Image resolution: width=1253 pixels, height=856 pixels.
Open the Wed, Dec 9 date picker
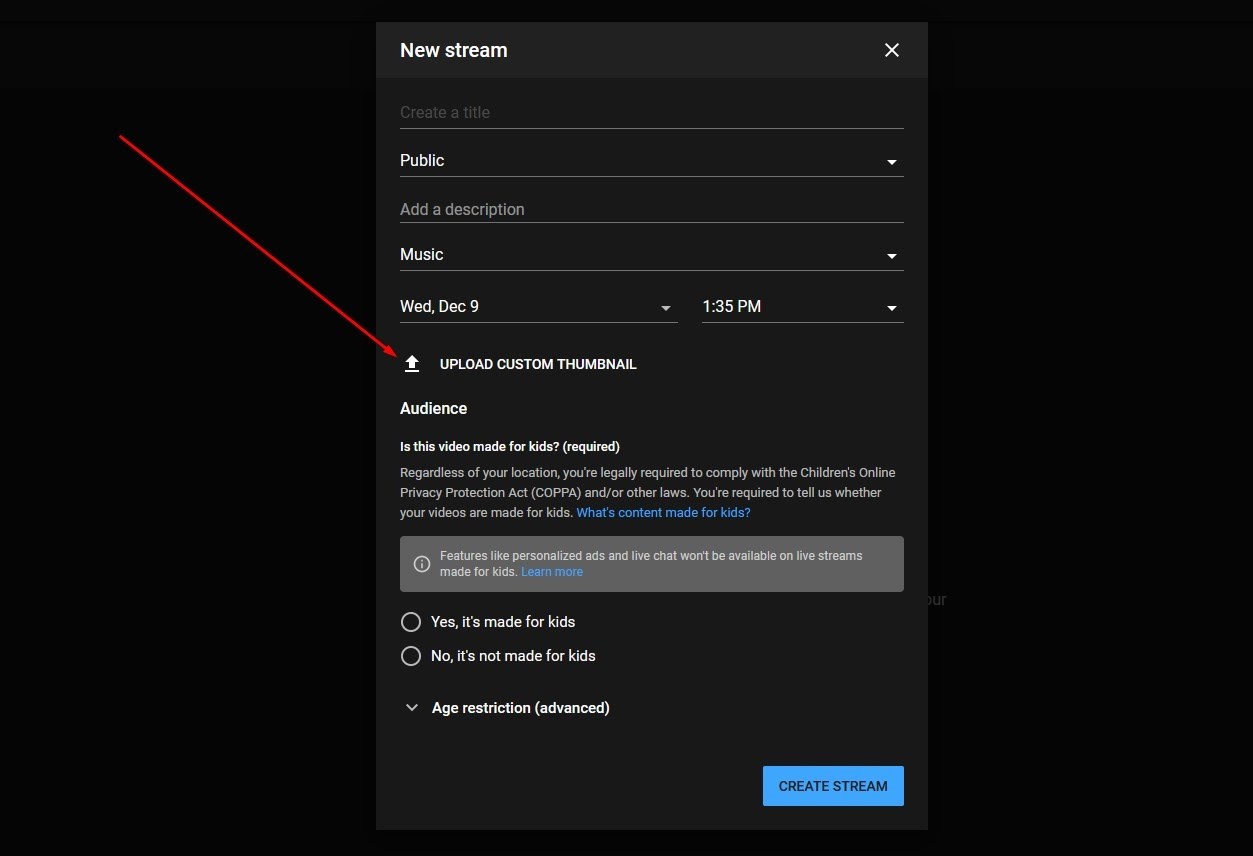coord(539,307)
